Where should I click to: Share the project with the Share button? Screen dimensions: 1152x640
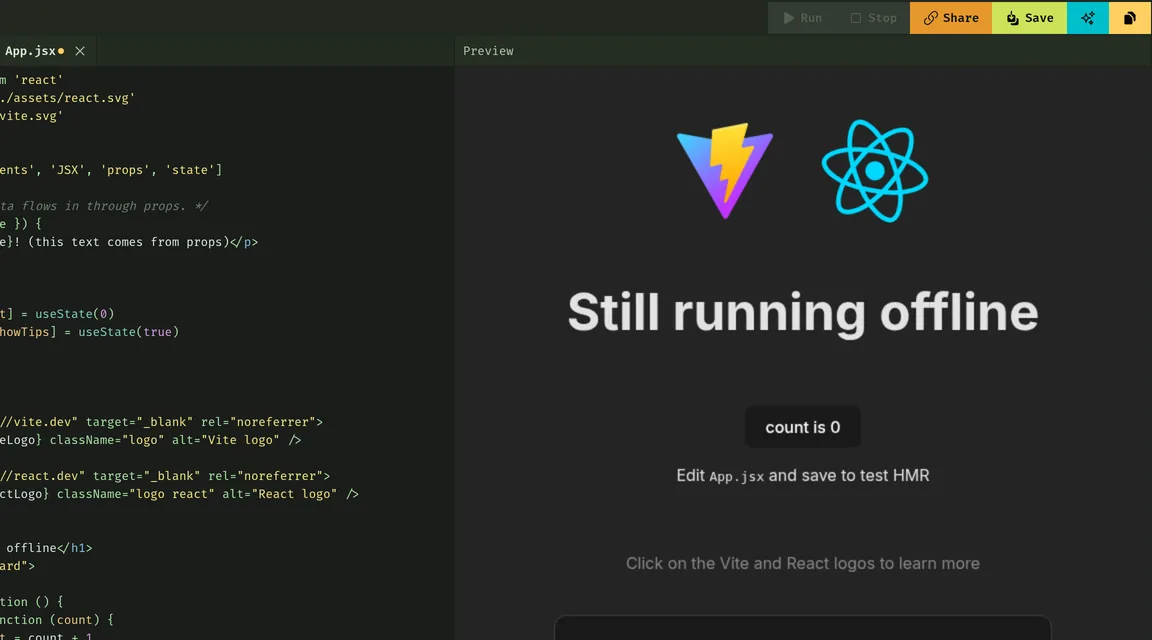point(951,18)
